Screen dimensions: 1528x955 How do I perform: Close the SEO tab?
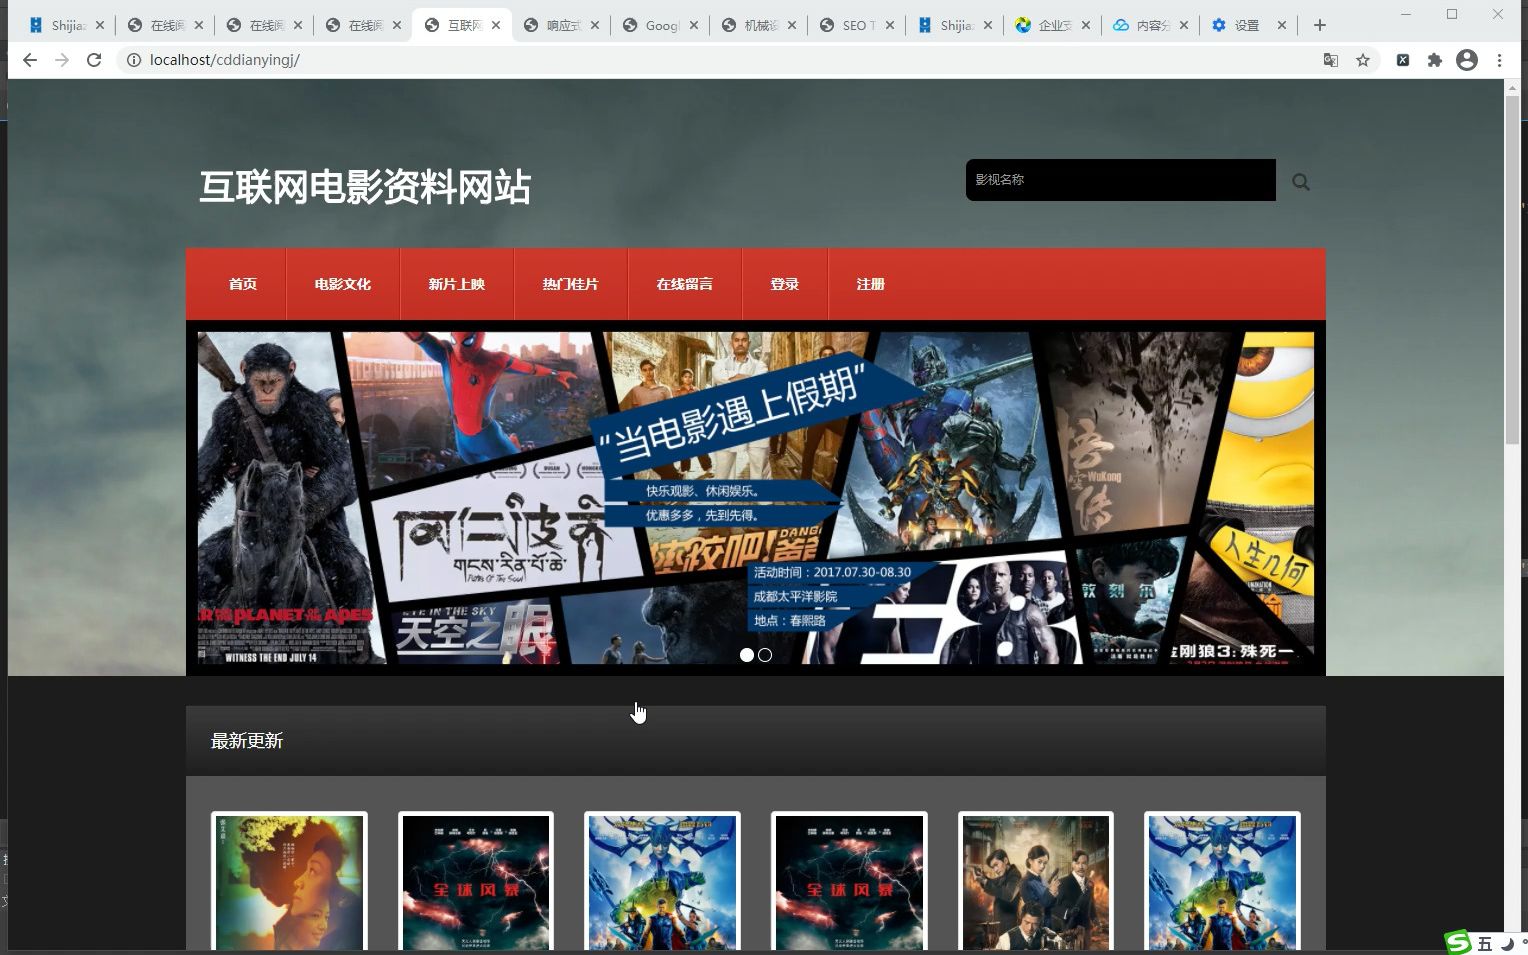click(x=890, y=25)
